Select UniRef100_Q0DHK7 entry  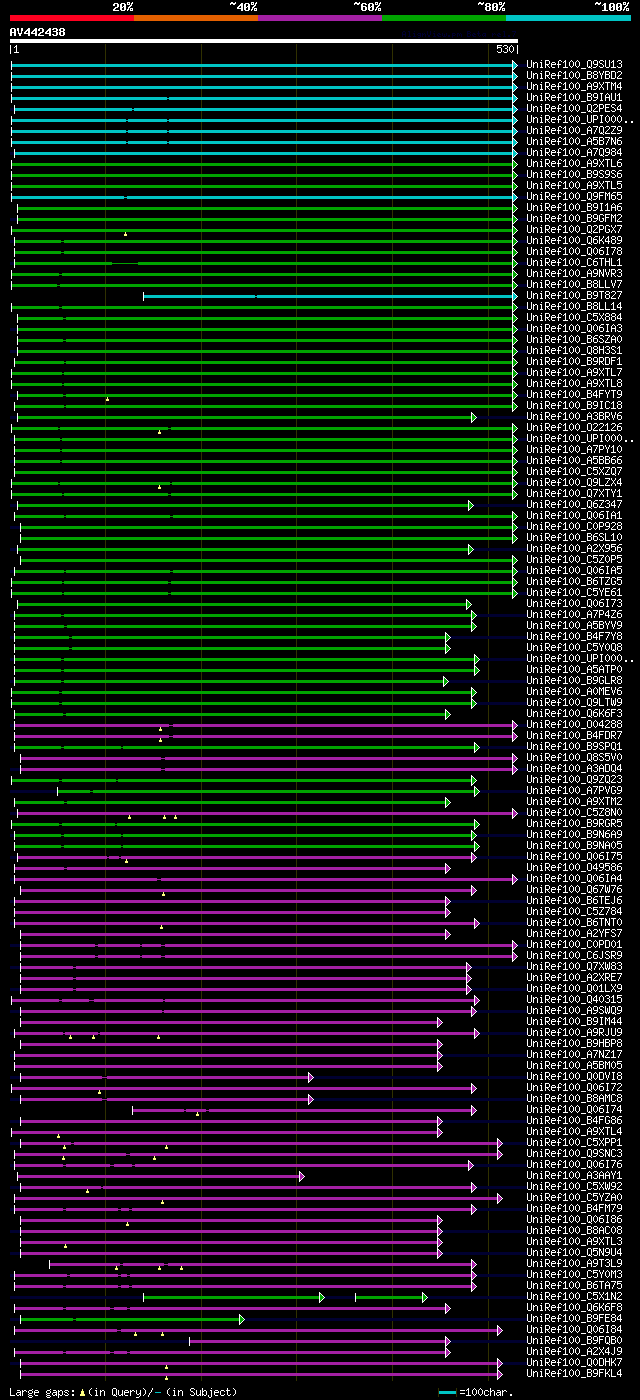pyautogui.click(x=574, y=1362)
